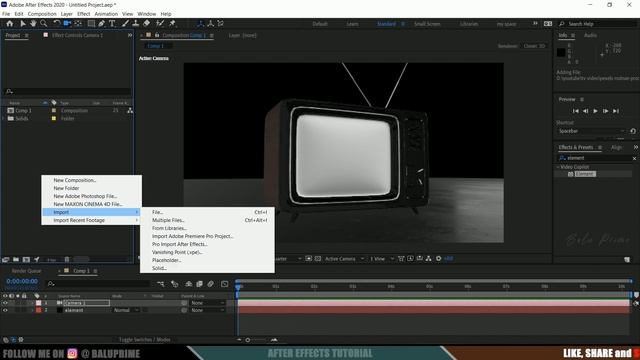This screenshot has width=640, height=360.
Task: Expand the element layer properties
Action: pos(32,310)
